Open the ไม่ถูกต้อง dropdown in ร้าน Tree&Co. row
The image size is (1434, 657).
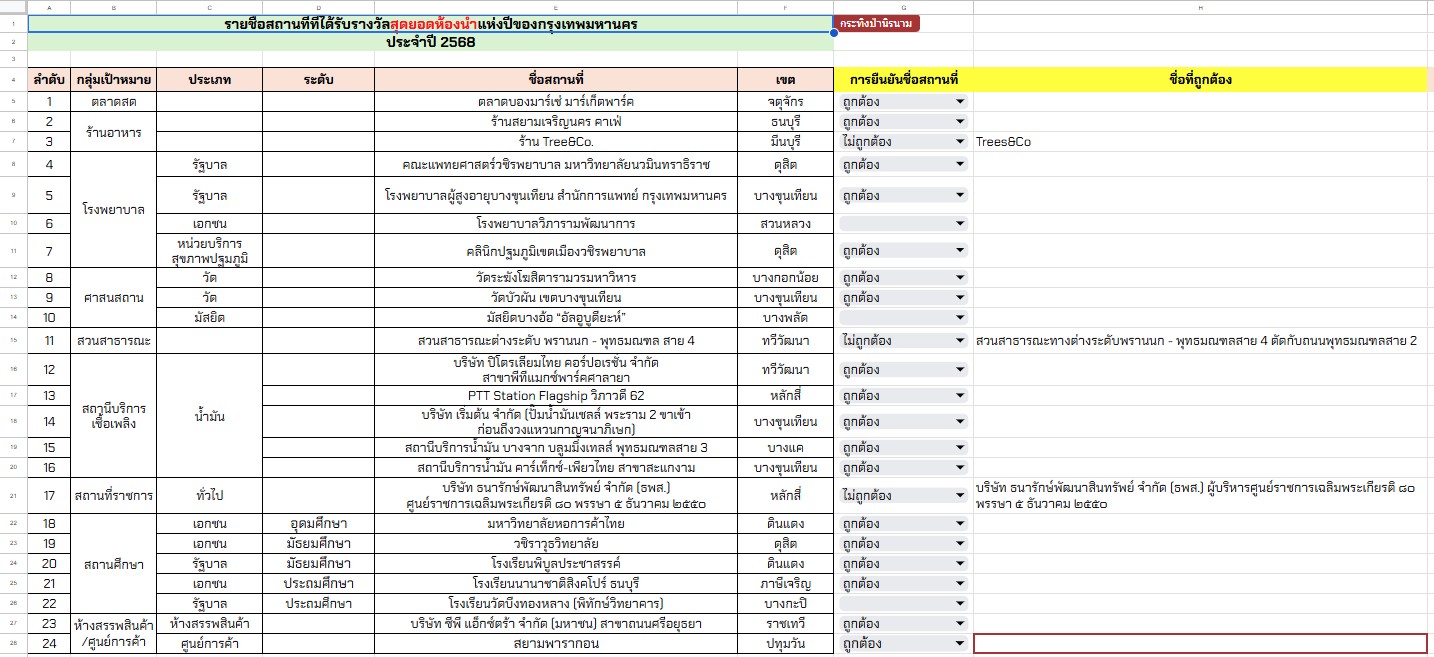[904, 142]
